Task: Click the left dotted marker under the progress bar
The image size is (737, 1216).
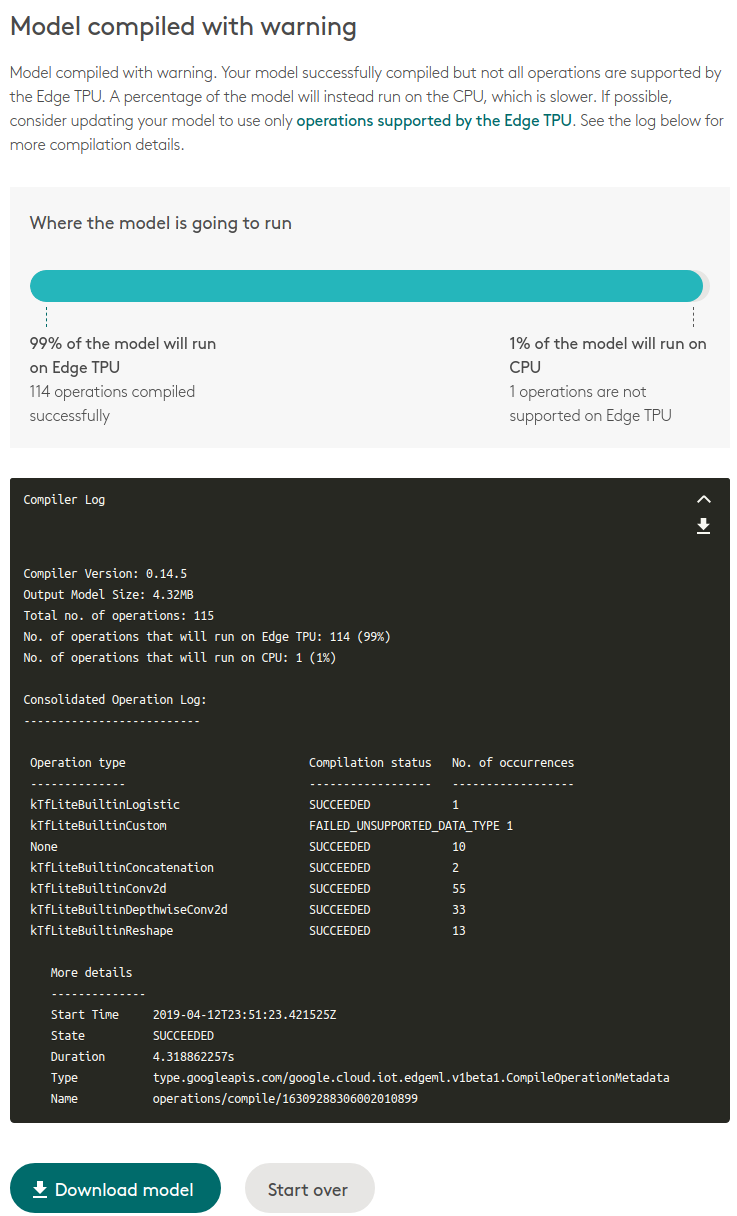Action: click(44, 316)
